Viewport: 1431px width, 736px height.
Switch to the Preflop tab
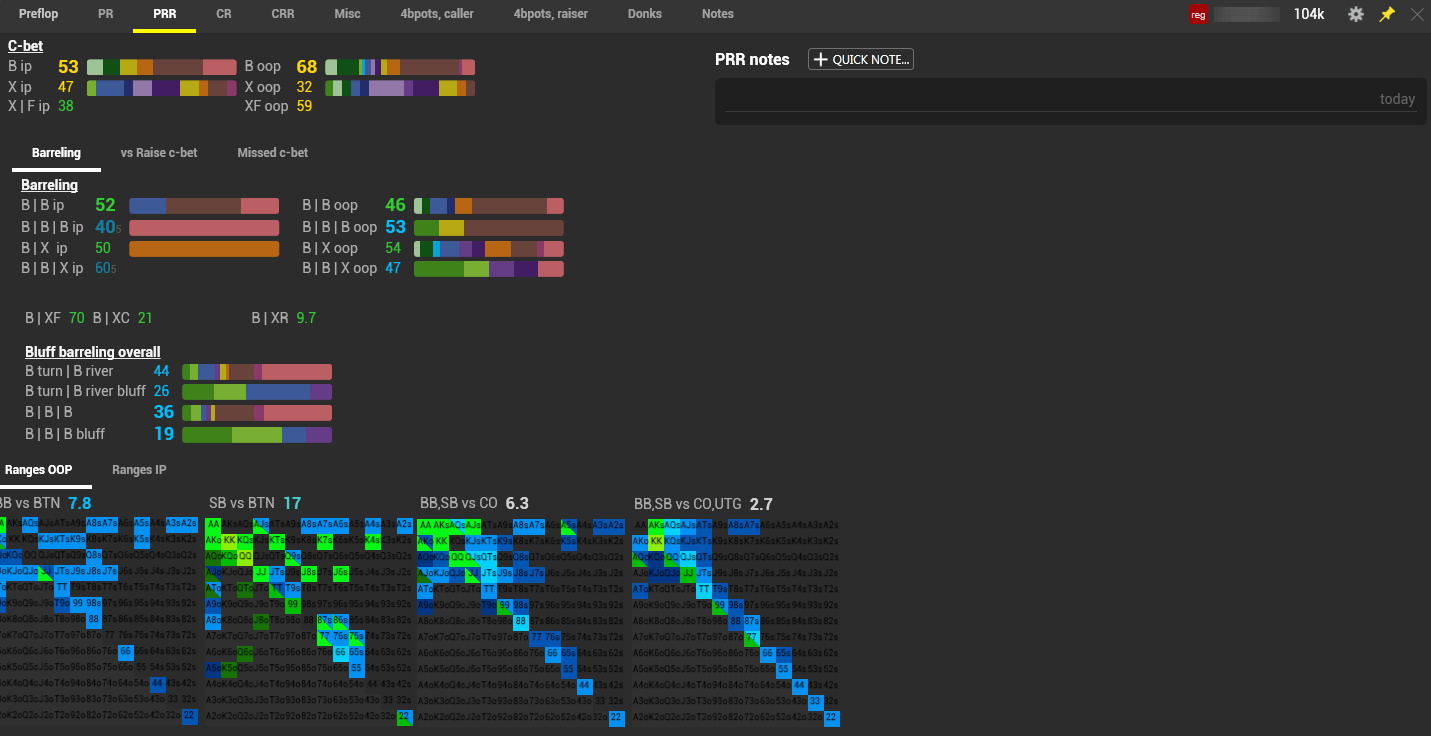pos(39,14)
